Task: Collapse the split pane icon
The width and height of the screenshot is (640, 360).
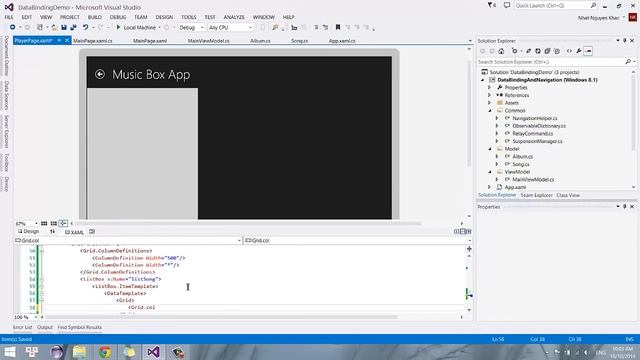Action: click(469, 231)
